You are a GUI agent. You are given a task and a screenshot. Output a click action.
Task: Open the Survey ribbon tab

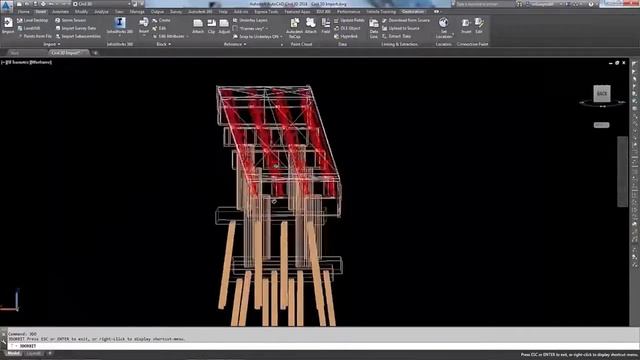point(176,12)
